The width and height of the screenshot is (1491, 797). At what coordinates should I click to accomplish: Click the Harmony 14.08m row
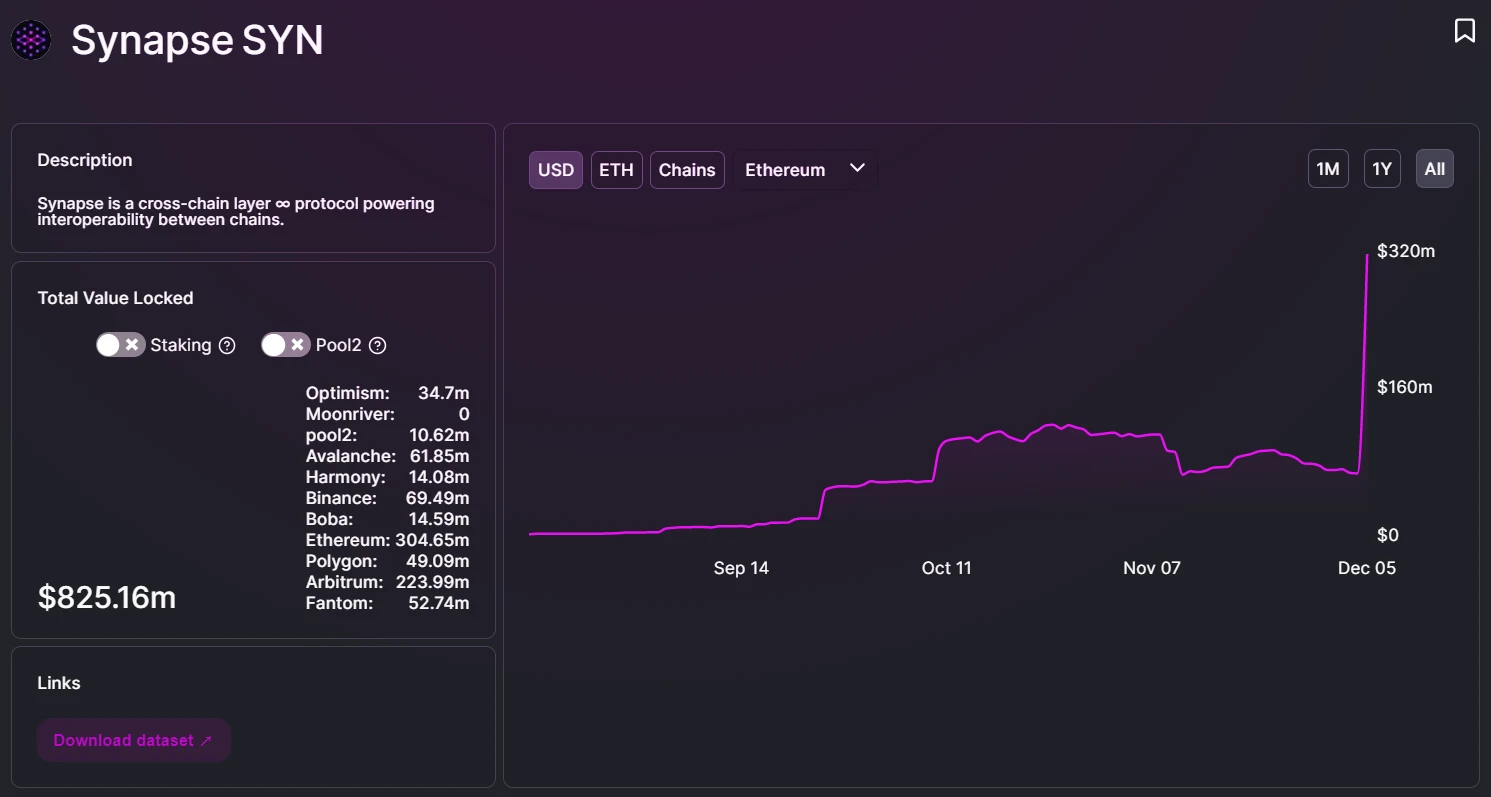(388, 477)
